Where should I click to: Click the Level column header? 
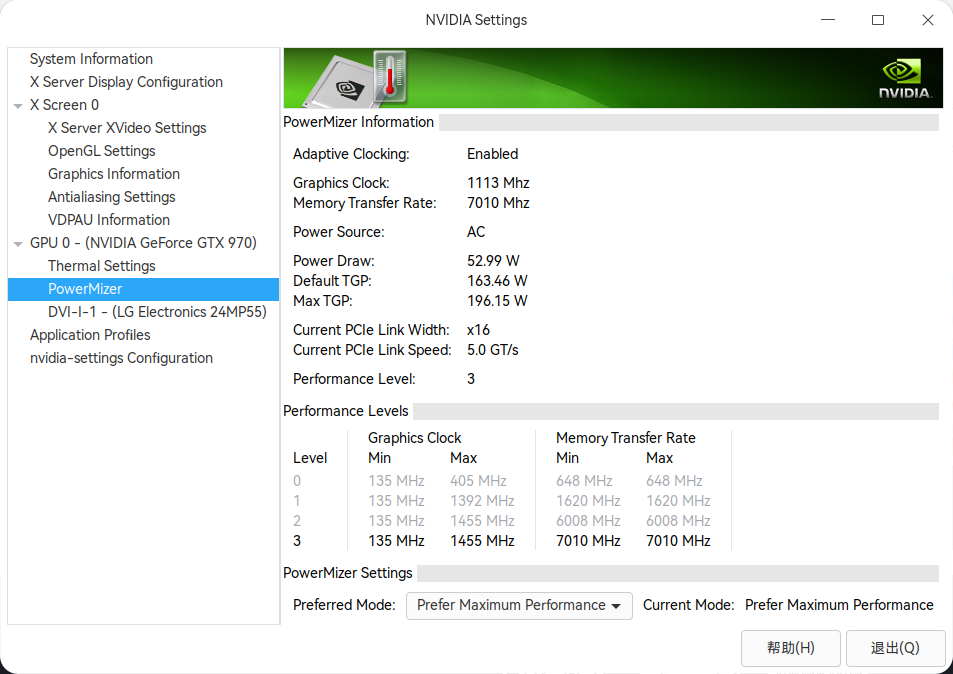(x=310, y=459)
